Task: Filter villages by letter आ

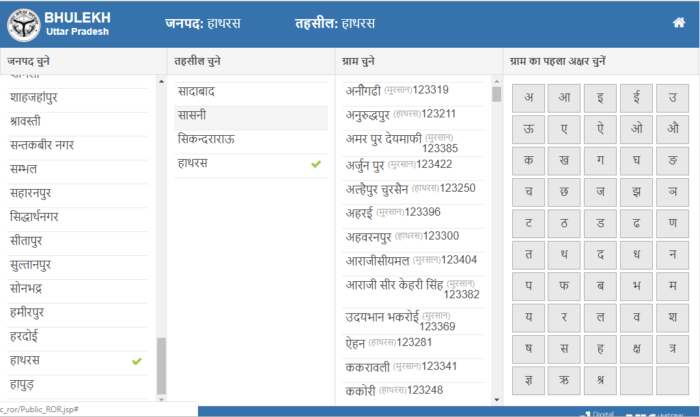Action: tap(564, 98)
